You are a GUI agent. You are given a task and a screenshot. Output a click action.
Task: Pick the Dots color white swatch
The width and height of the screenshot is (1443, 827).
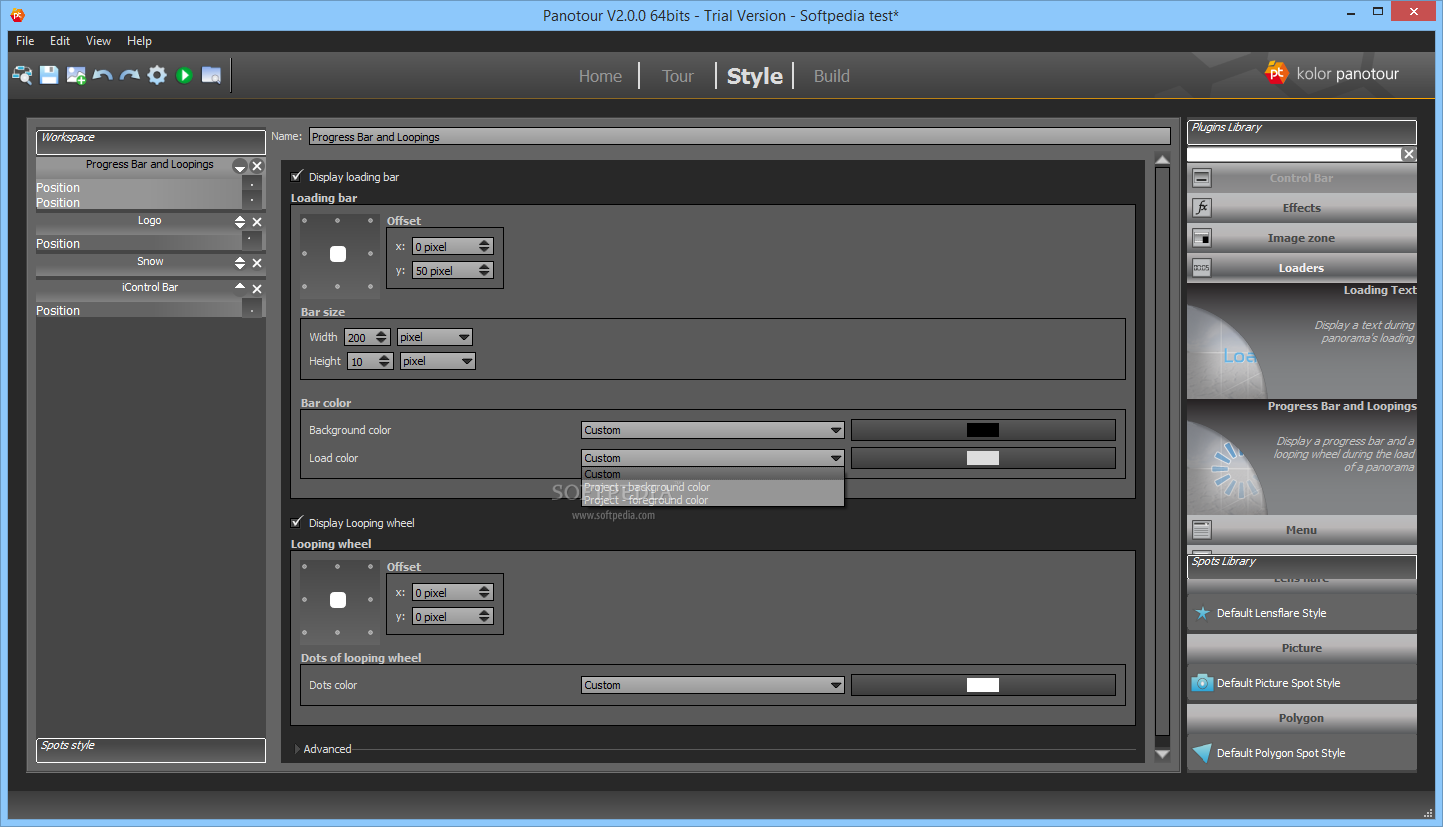pos(983,685)
